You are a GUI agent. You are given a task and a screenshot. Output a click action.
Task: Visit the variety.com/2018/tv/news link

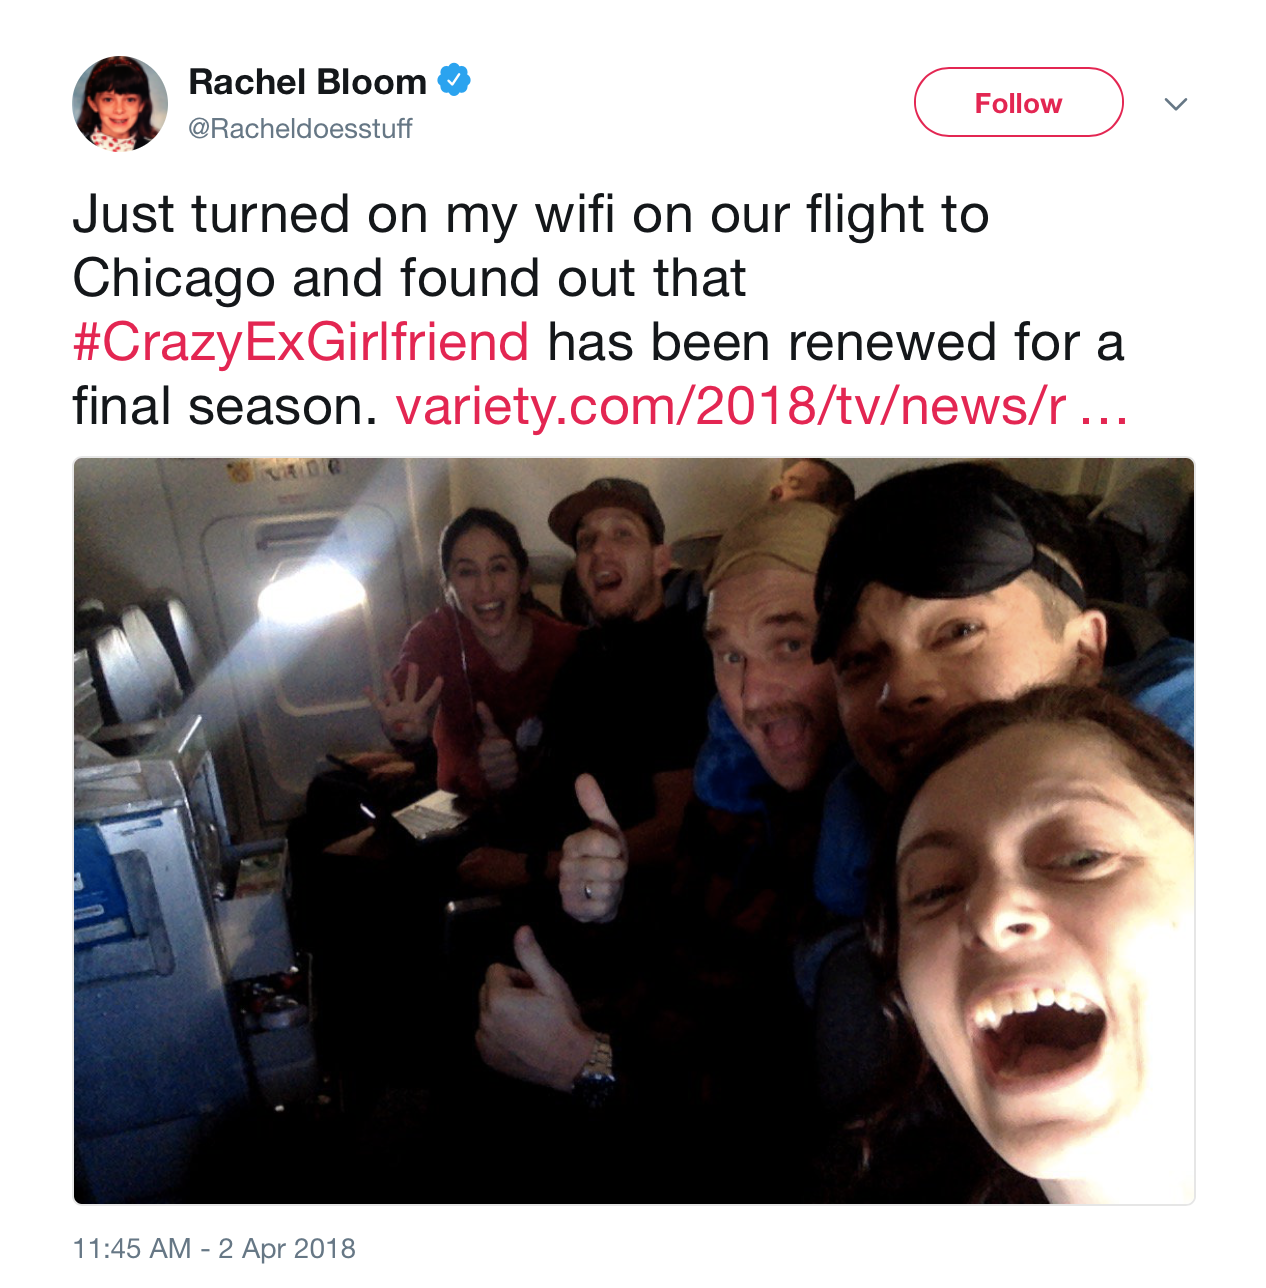pyautogui.click(x=730, y=407)
